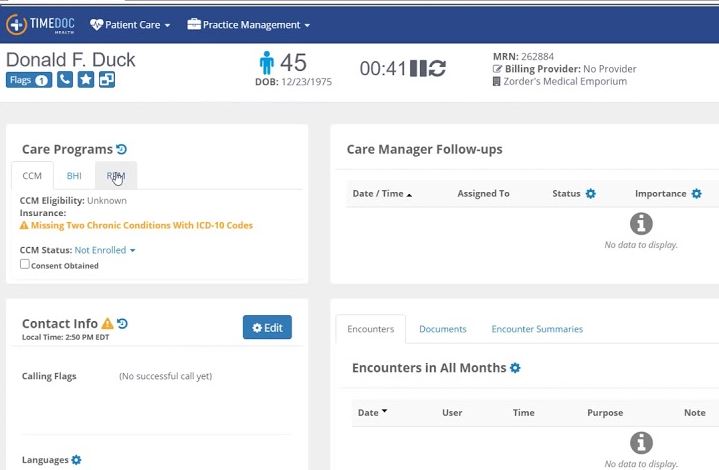Click the Care Programs history icon

coord(122,149)
